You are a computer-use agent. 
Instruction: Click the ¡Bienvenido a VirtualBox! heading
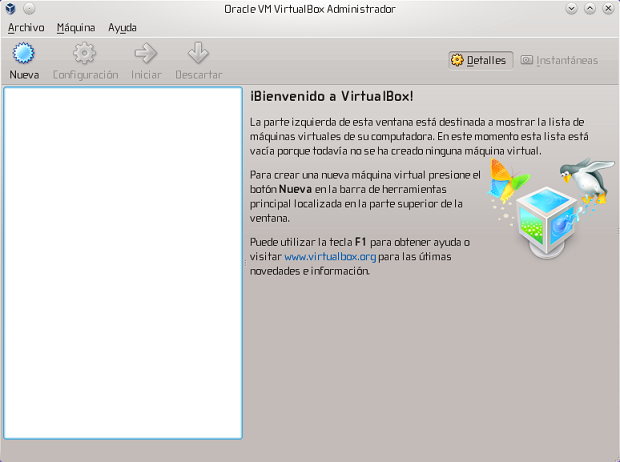click(332, 96)
